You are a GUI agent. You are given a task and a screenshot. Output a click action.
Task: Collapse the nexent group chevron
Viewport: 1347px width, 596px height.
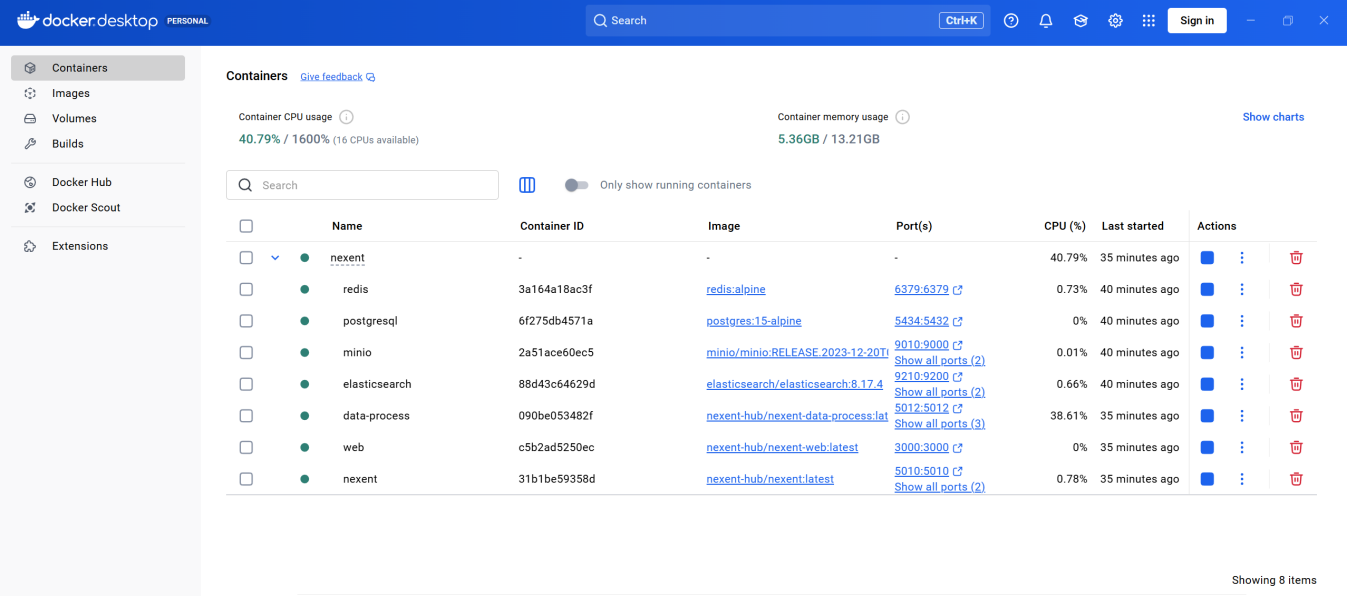pyautogui.click(x=275, y=257)
